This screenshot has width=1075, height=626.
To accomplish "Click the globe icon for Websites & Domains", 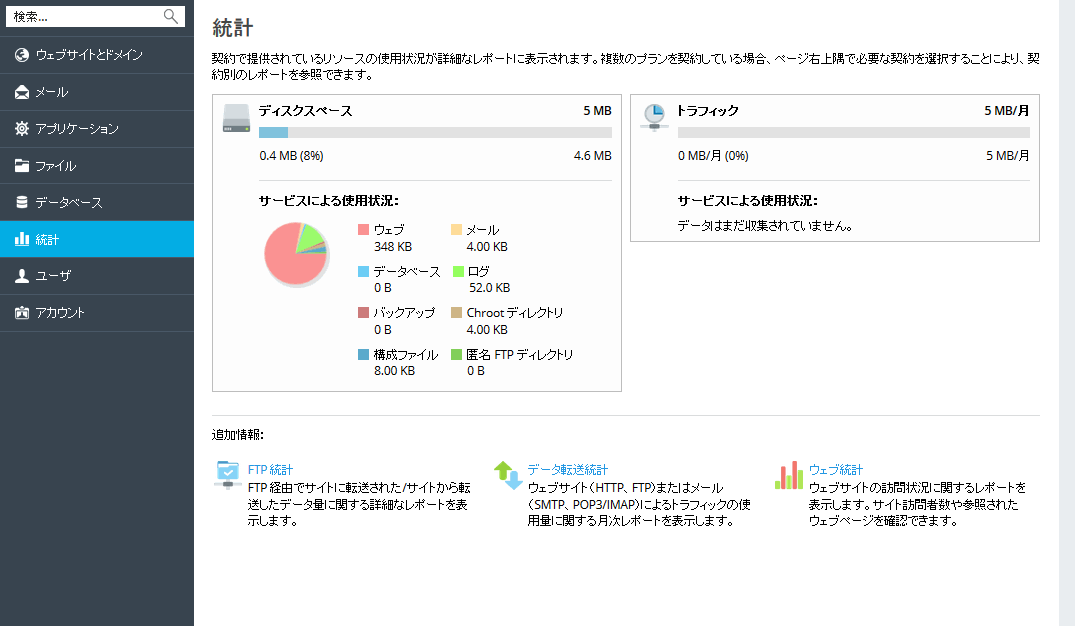I will (x=22, y=55).
